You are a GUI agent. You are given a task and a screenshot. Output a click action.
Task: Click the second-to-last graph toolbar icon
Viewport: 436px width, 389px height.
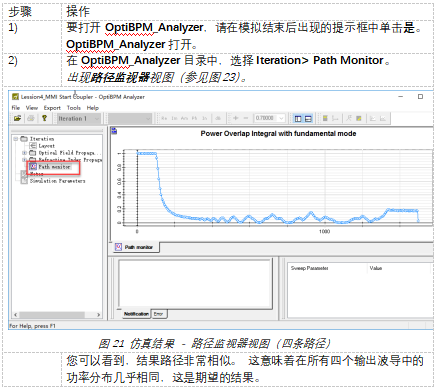tap(373, 118)
